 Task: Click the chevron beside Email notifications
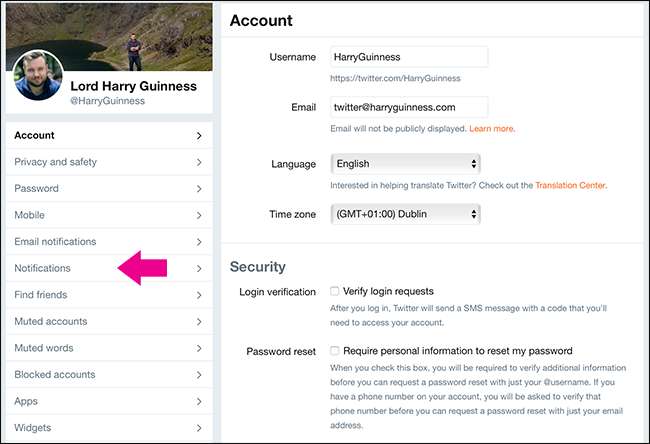tap(199, 242)
